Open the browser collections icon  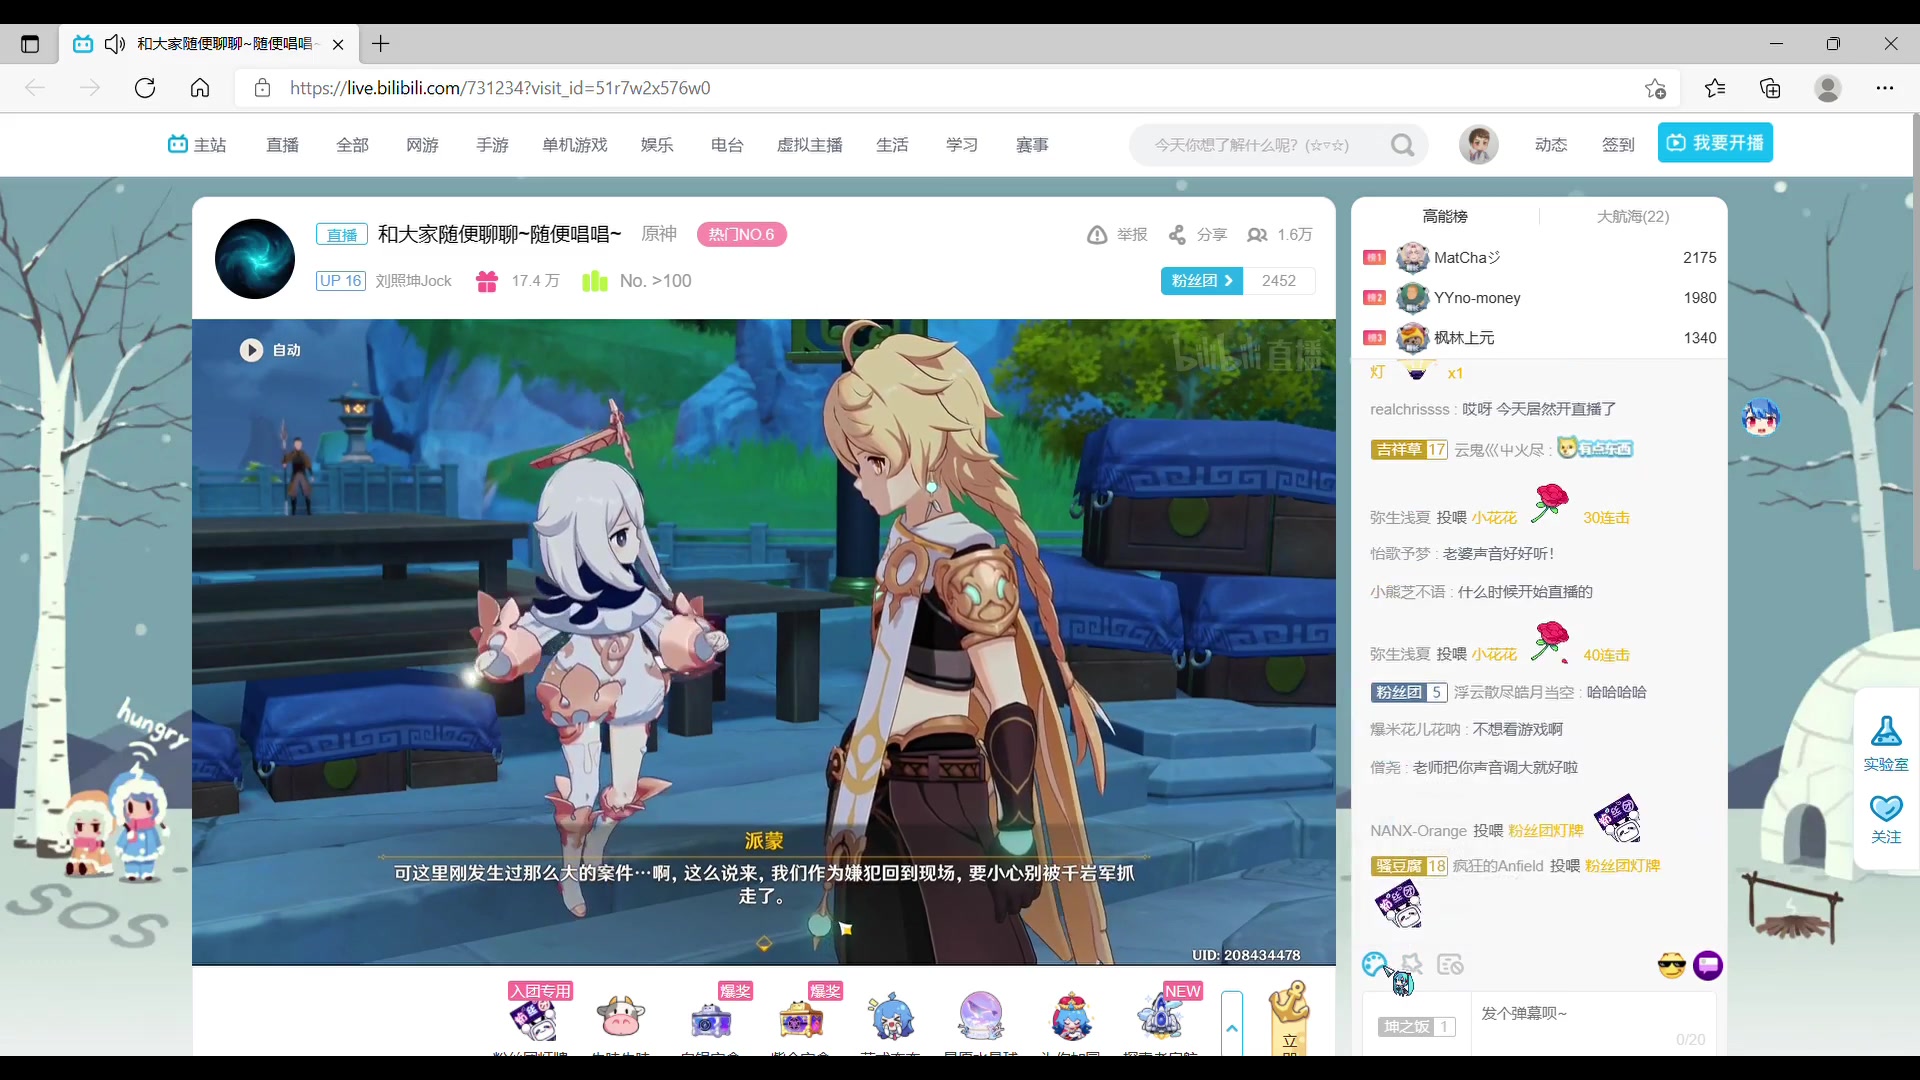(1770, 88)
